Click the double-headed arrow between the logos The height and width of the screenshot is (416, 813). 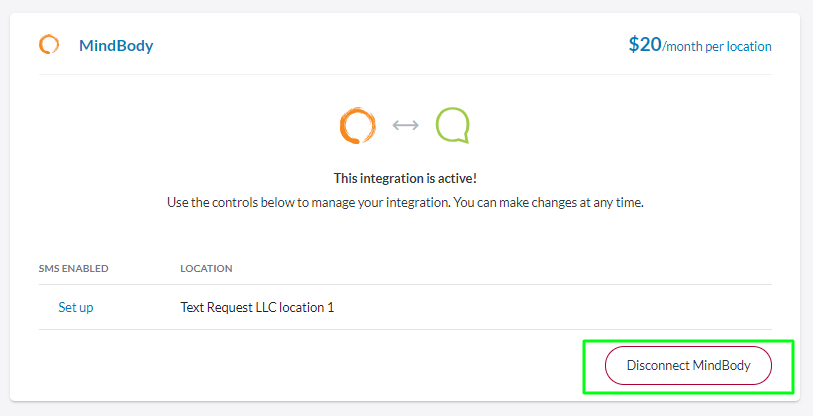pos(405,125)
